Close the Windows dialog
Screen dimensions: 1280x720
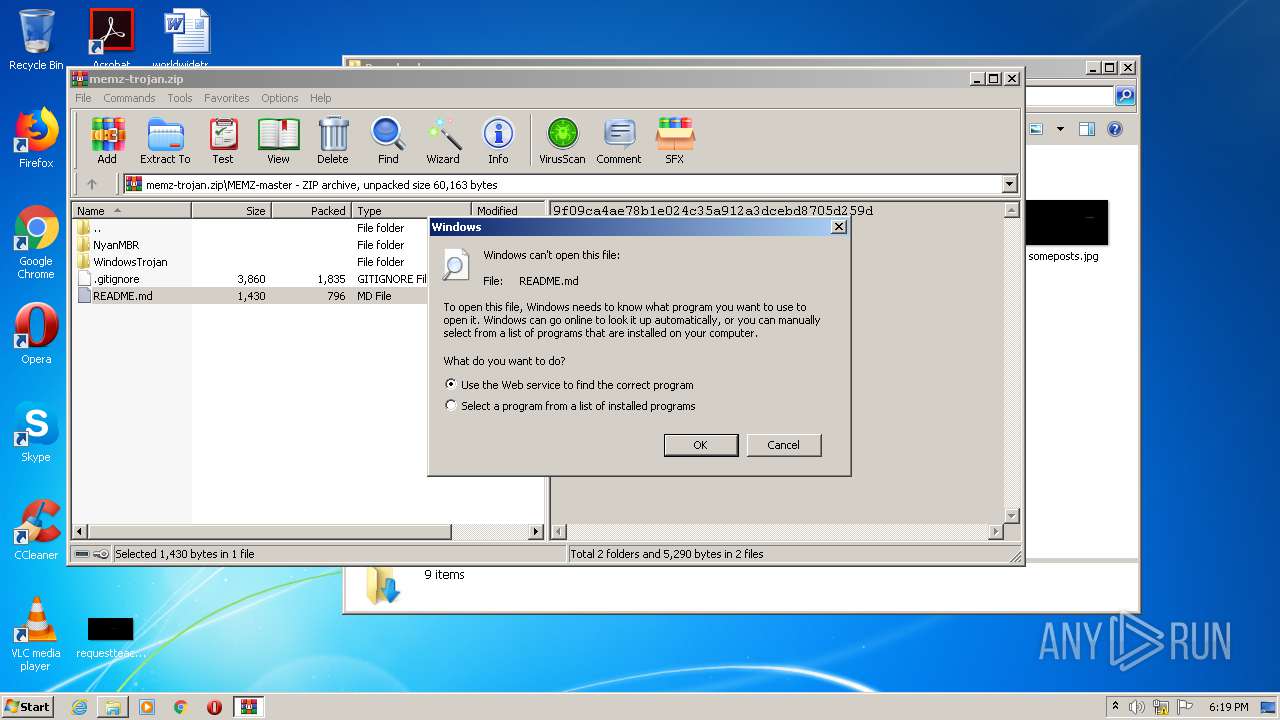pyautogui.click(x=839, y=227)
